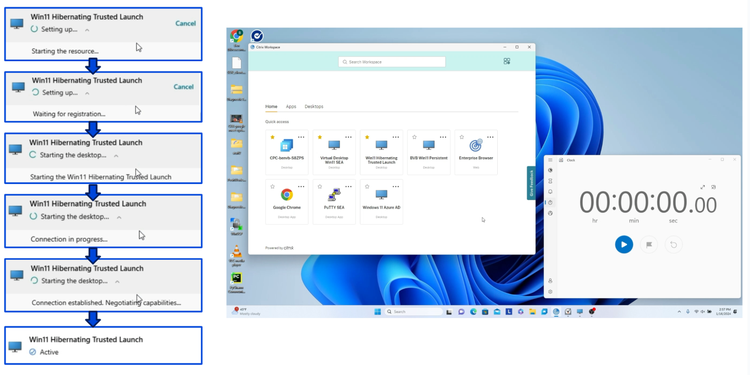Click the taskbar Search box
The width and height of the screenshot is (750, 375).
413,312
